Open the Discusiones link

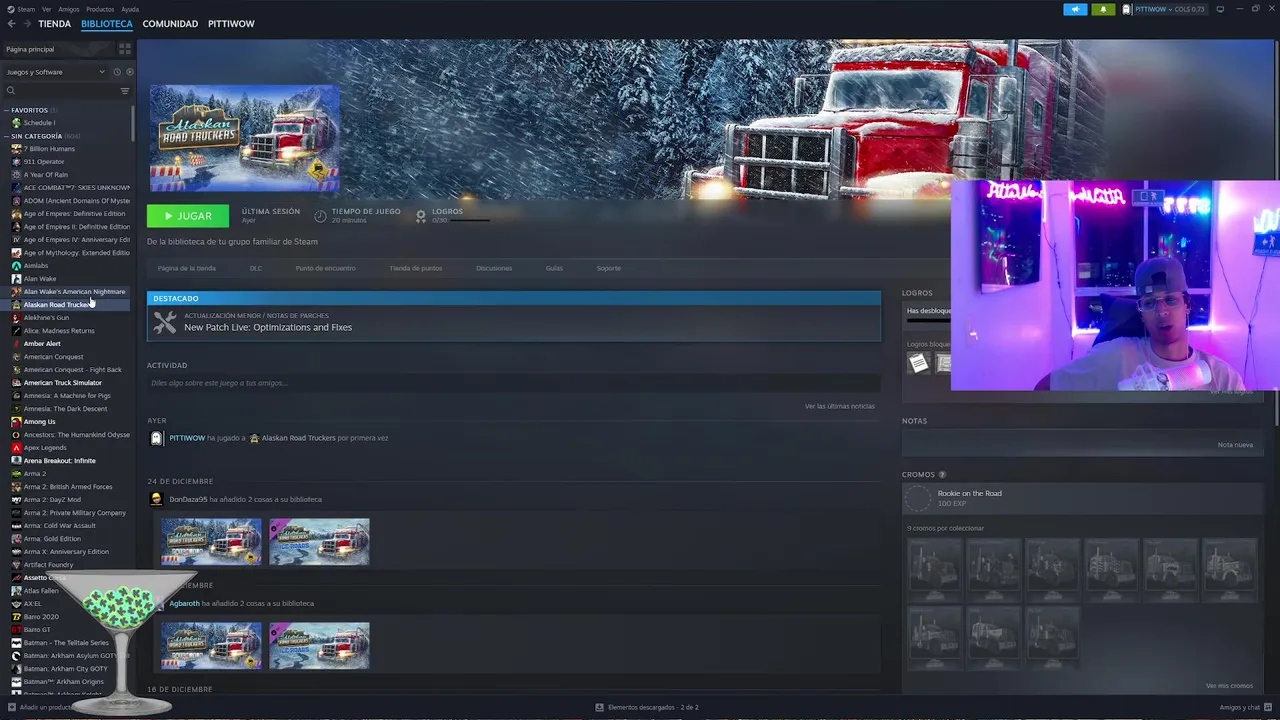494,268
